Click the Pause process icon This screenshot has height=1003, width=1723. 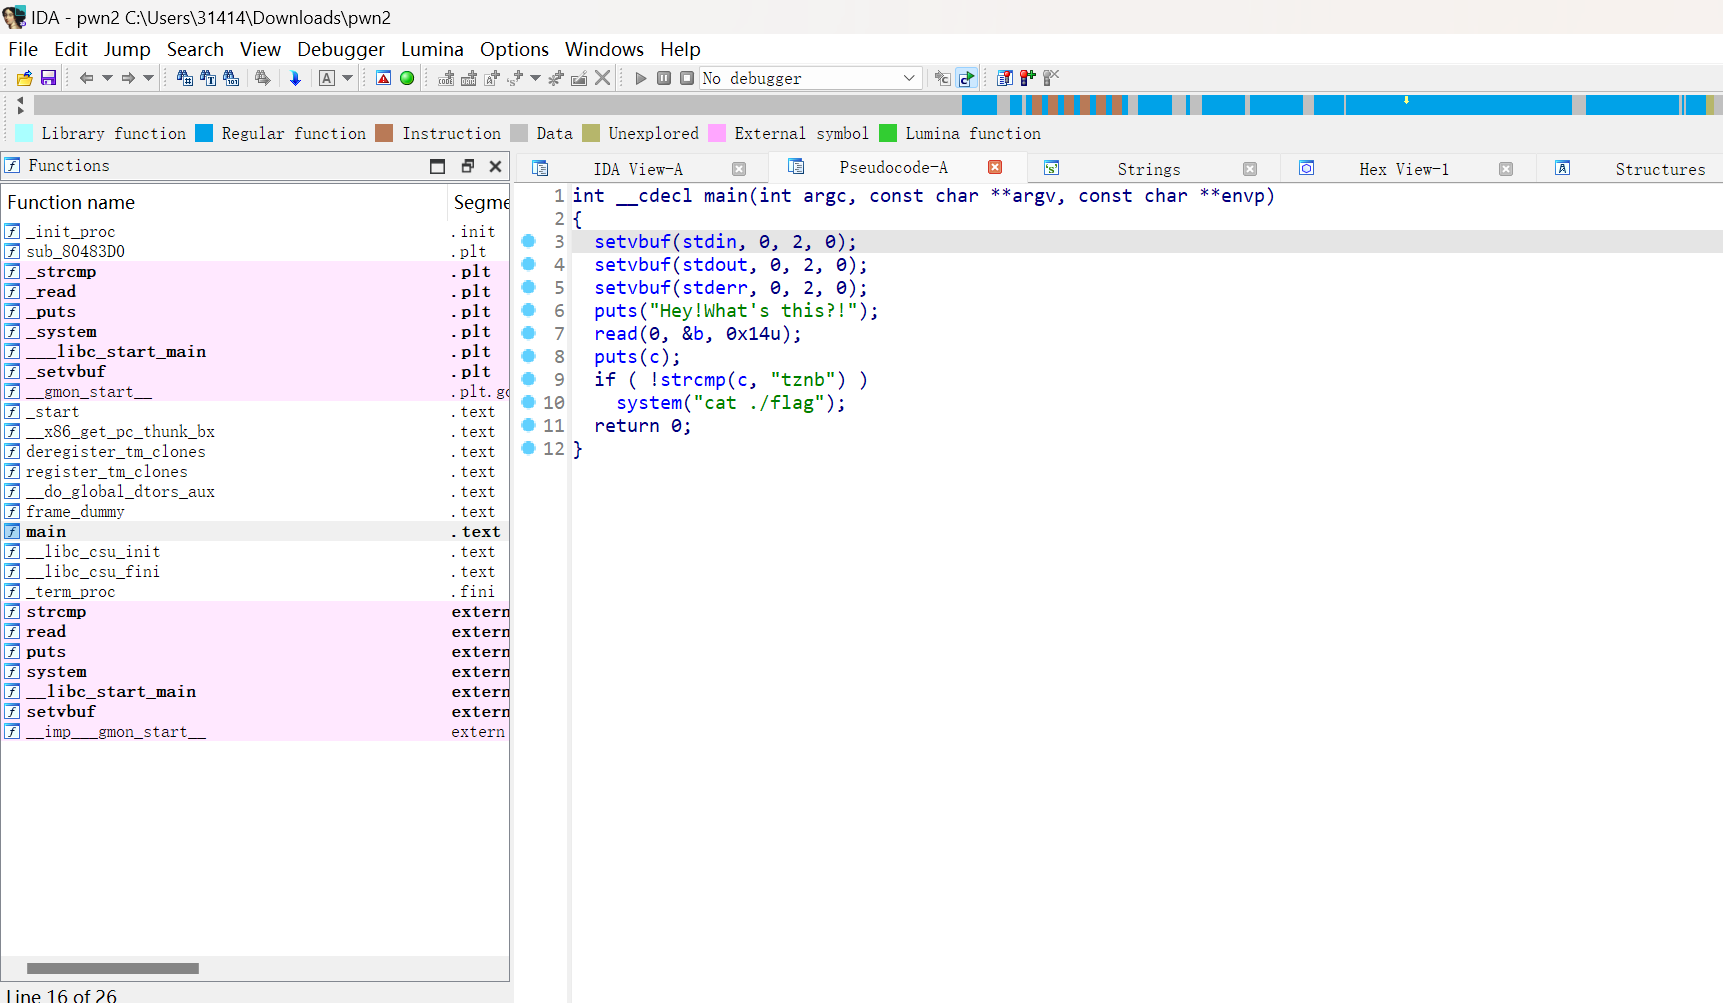(664, 78)
